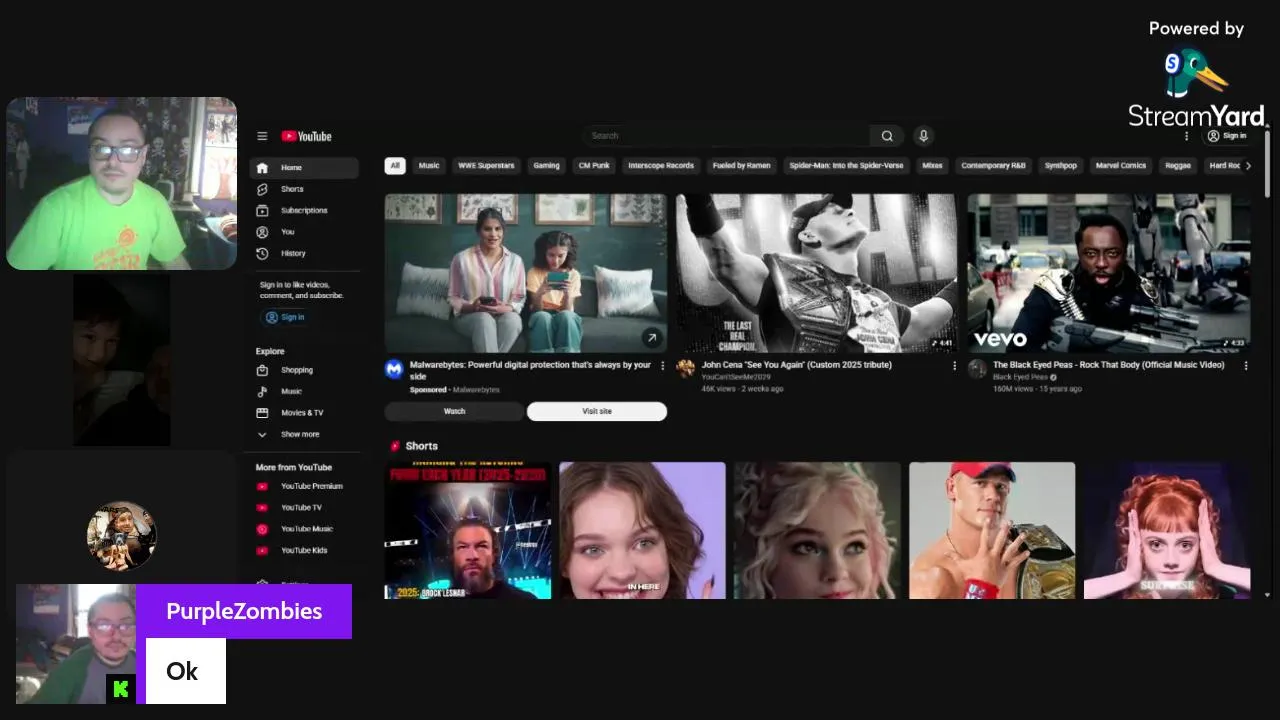Open the John Cena tribute thumbnail
Image resolution: width=1280 pixels, height=720 pixels.
click(816, 273)
